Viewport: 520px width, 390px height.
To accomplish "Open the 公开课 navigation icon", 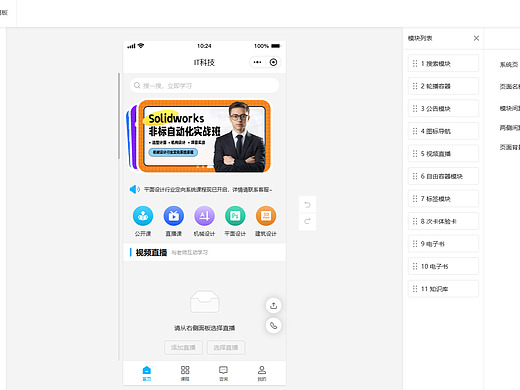I will (143, 216).
